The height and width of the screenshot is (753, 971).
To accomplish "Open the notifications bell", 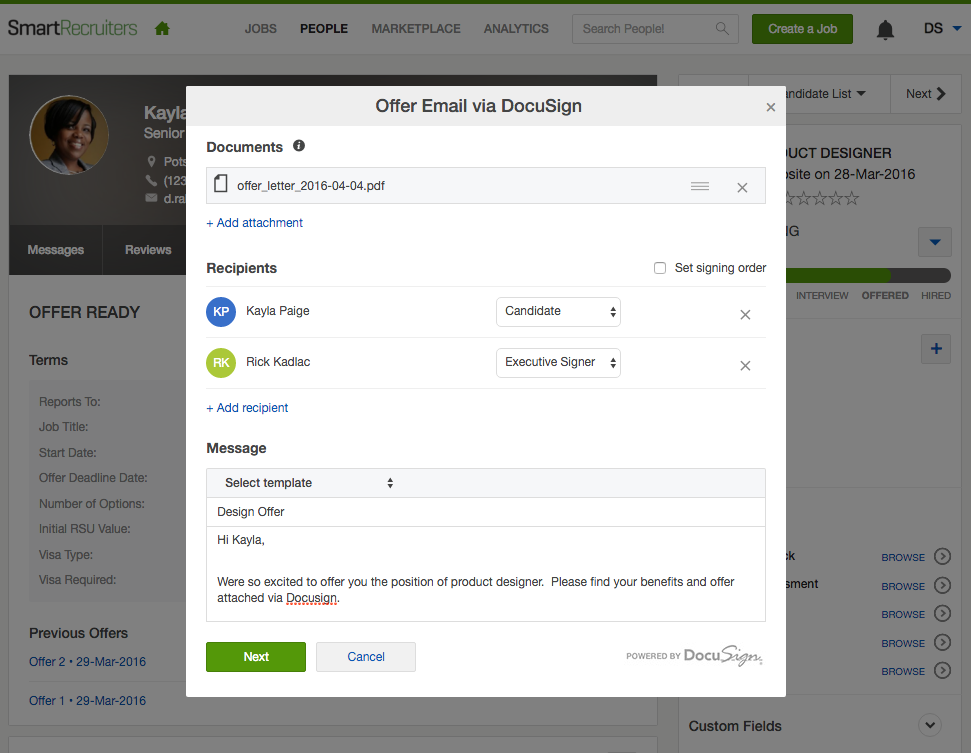I will tap(885, 30).
